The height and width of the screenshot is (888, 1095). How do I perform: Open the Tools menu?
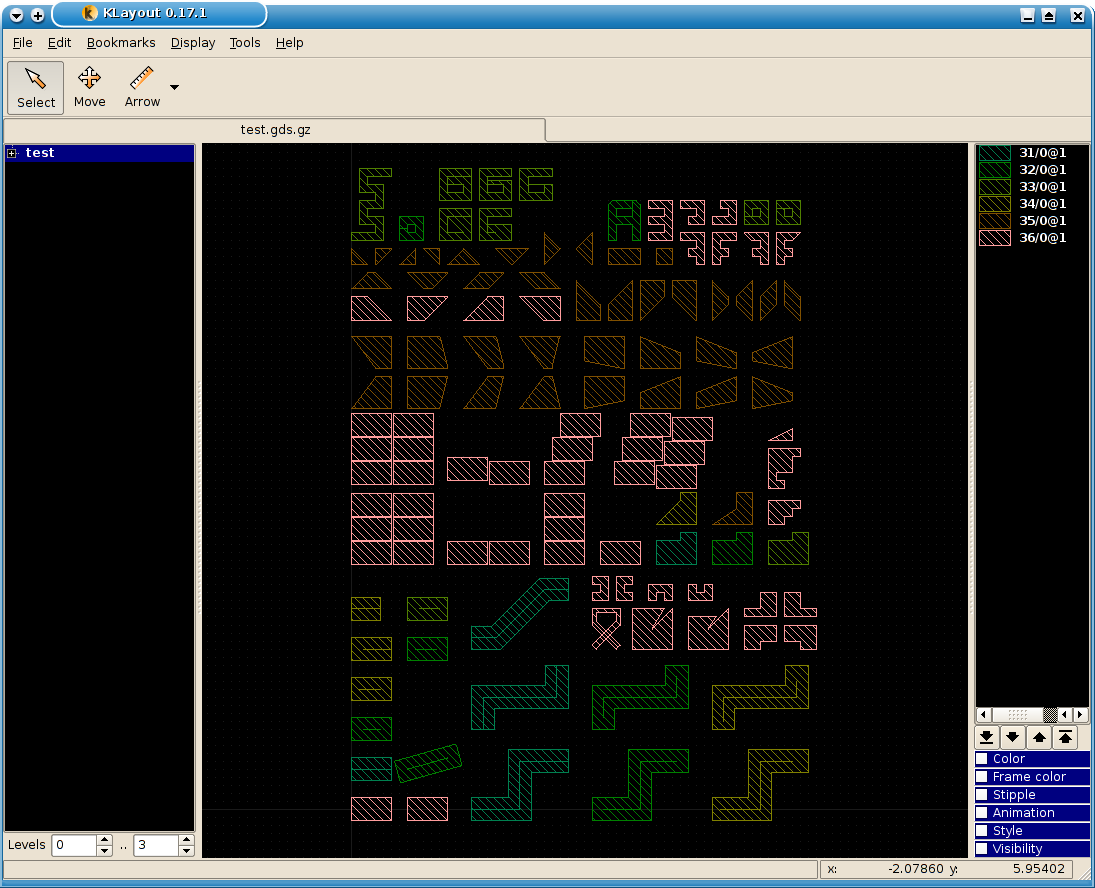point(245,43)
